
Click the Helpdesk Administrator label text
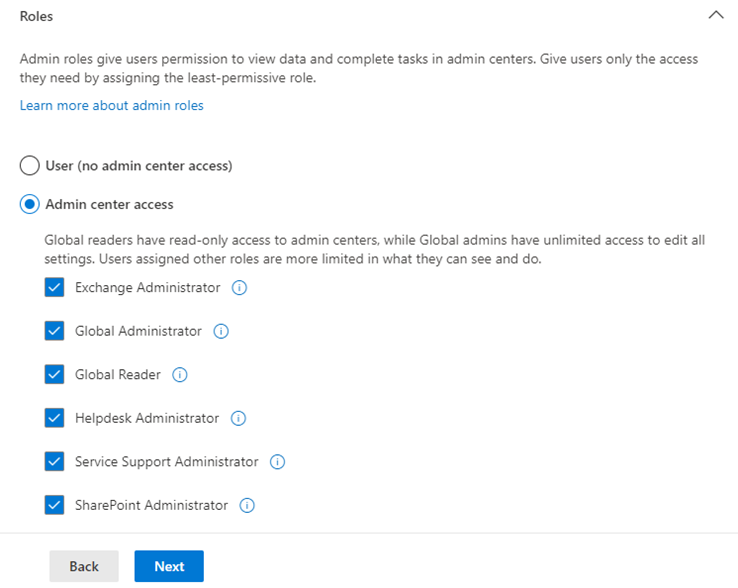(x=147, y=418)
